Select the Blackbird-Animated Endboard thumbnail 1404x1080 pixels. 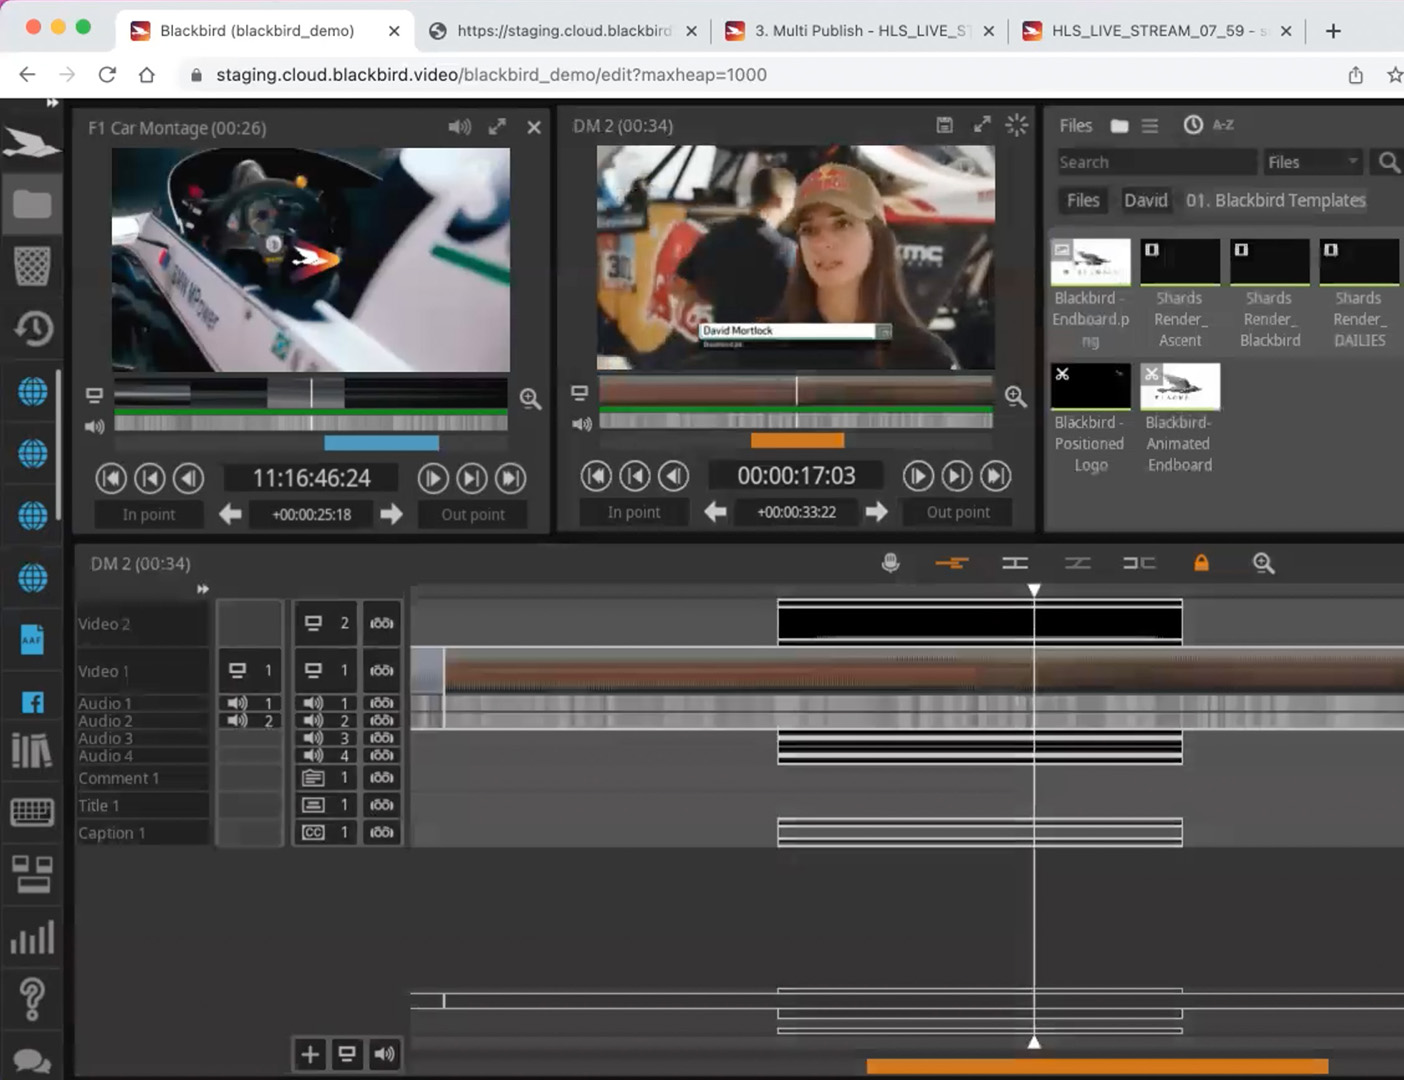[1180, 387]
